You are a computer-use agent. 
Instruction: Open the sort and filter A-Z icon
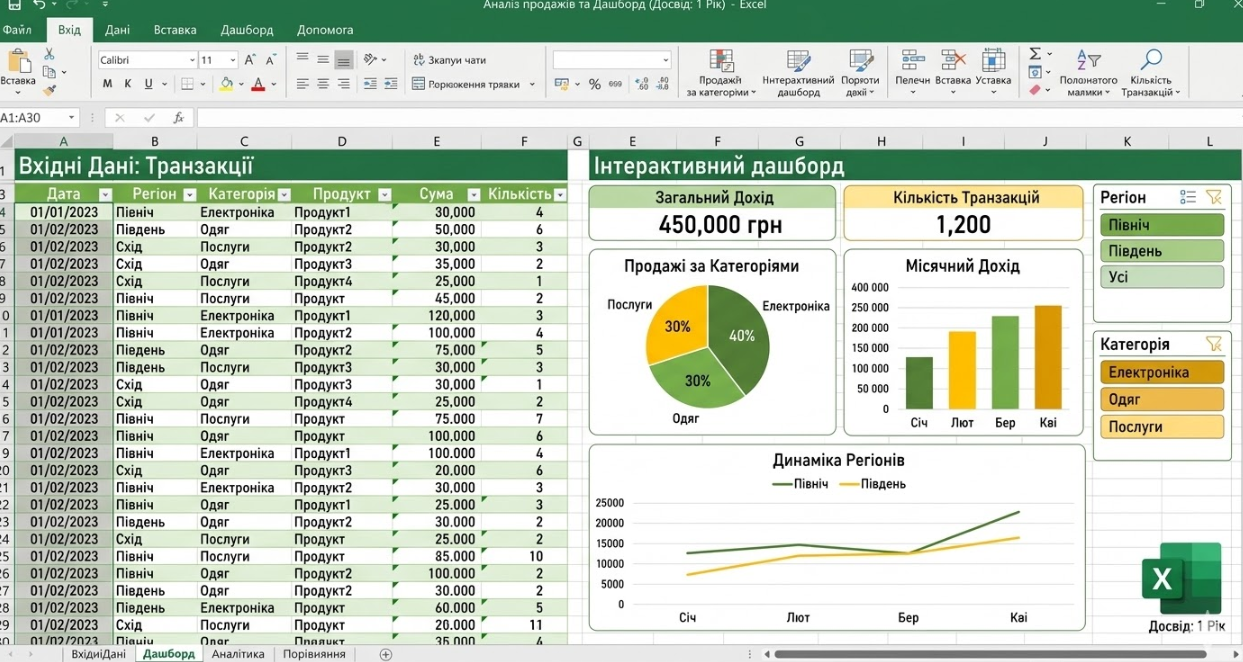coord(1088,60)
